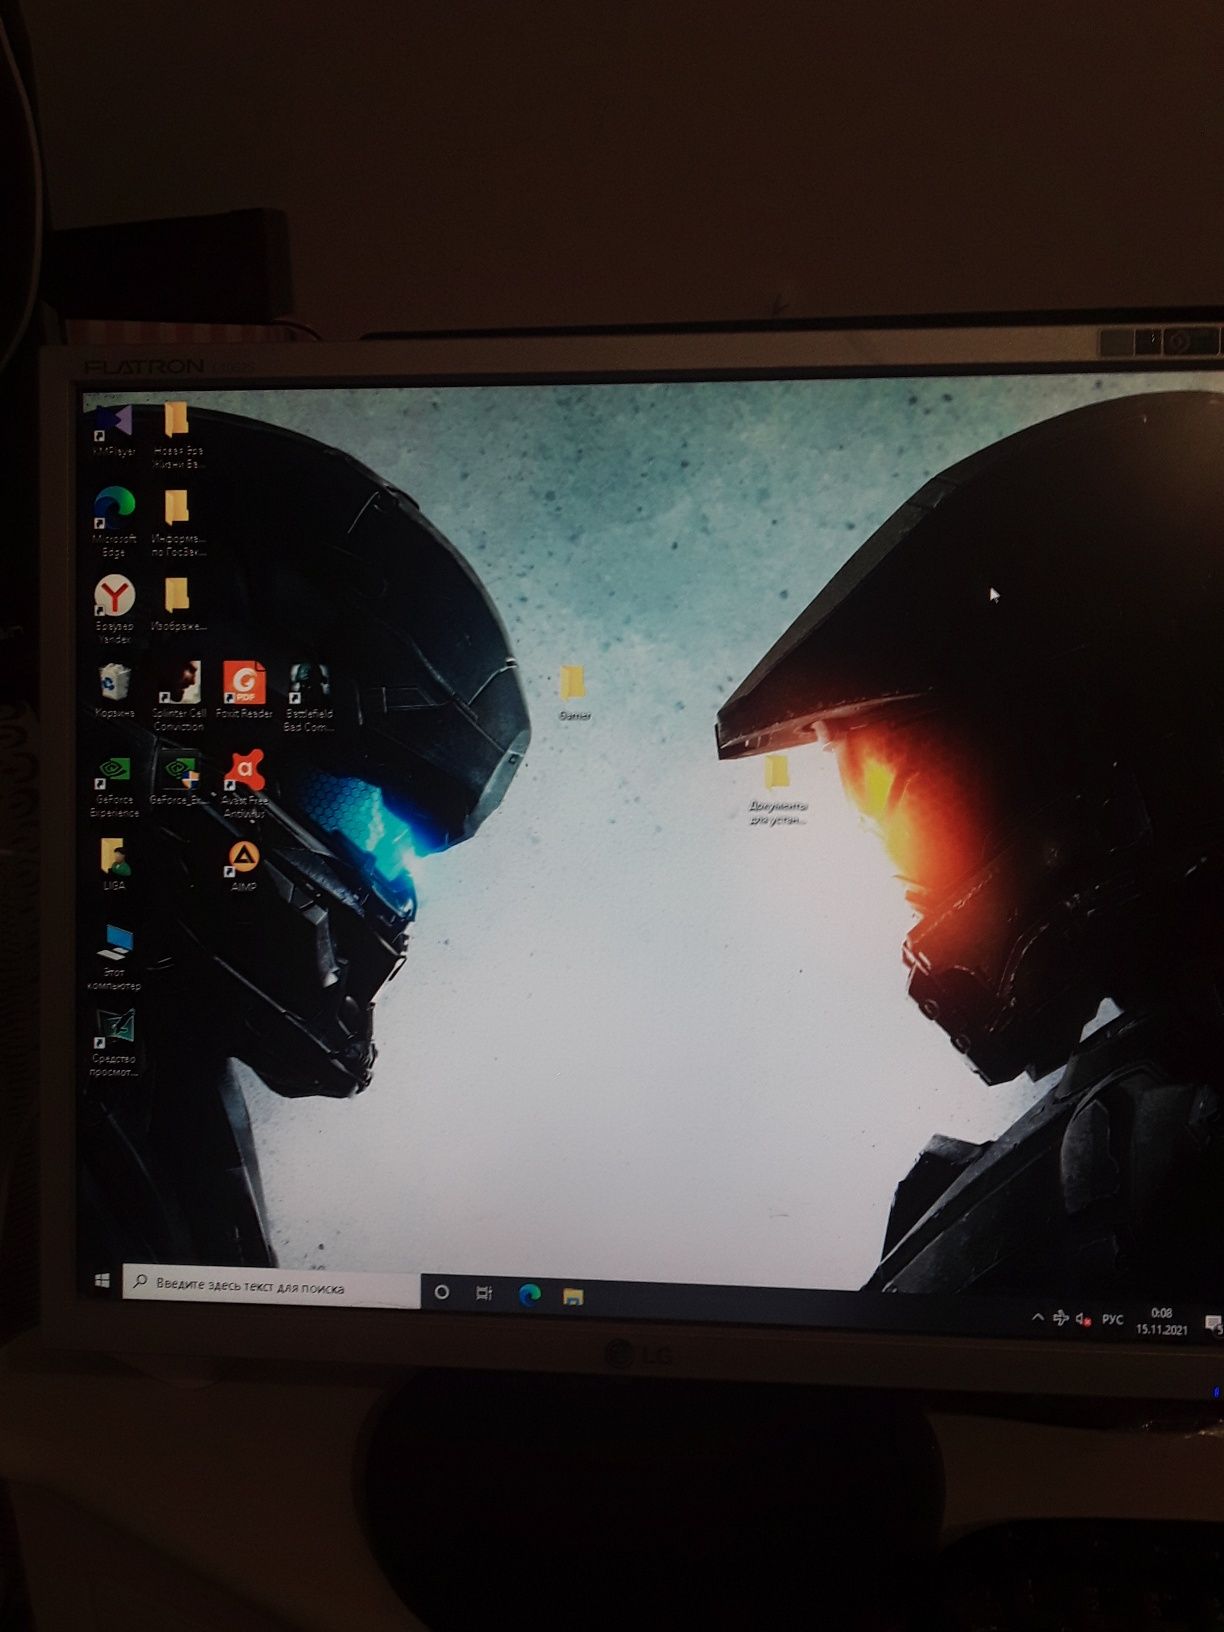
Task: Open the Yandex browser desktop shortcut
Action: (114, 607)
